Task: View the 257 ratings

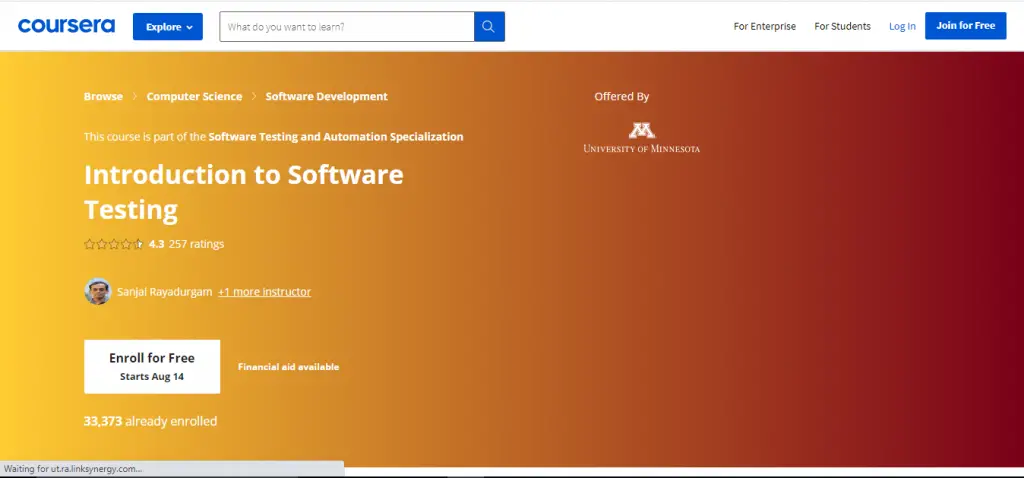Action: [196, 244]
